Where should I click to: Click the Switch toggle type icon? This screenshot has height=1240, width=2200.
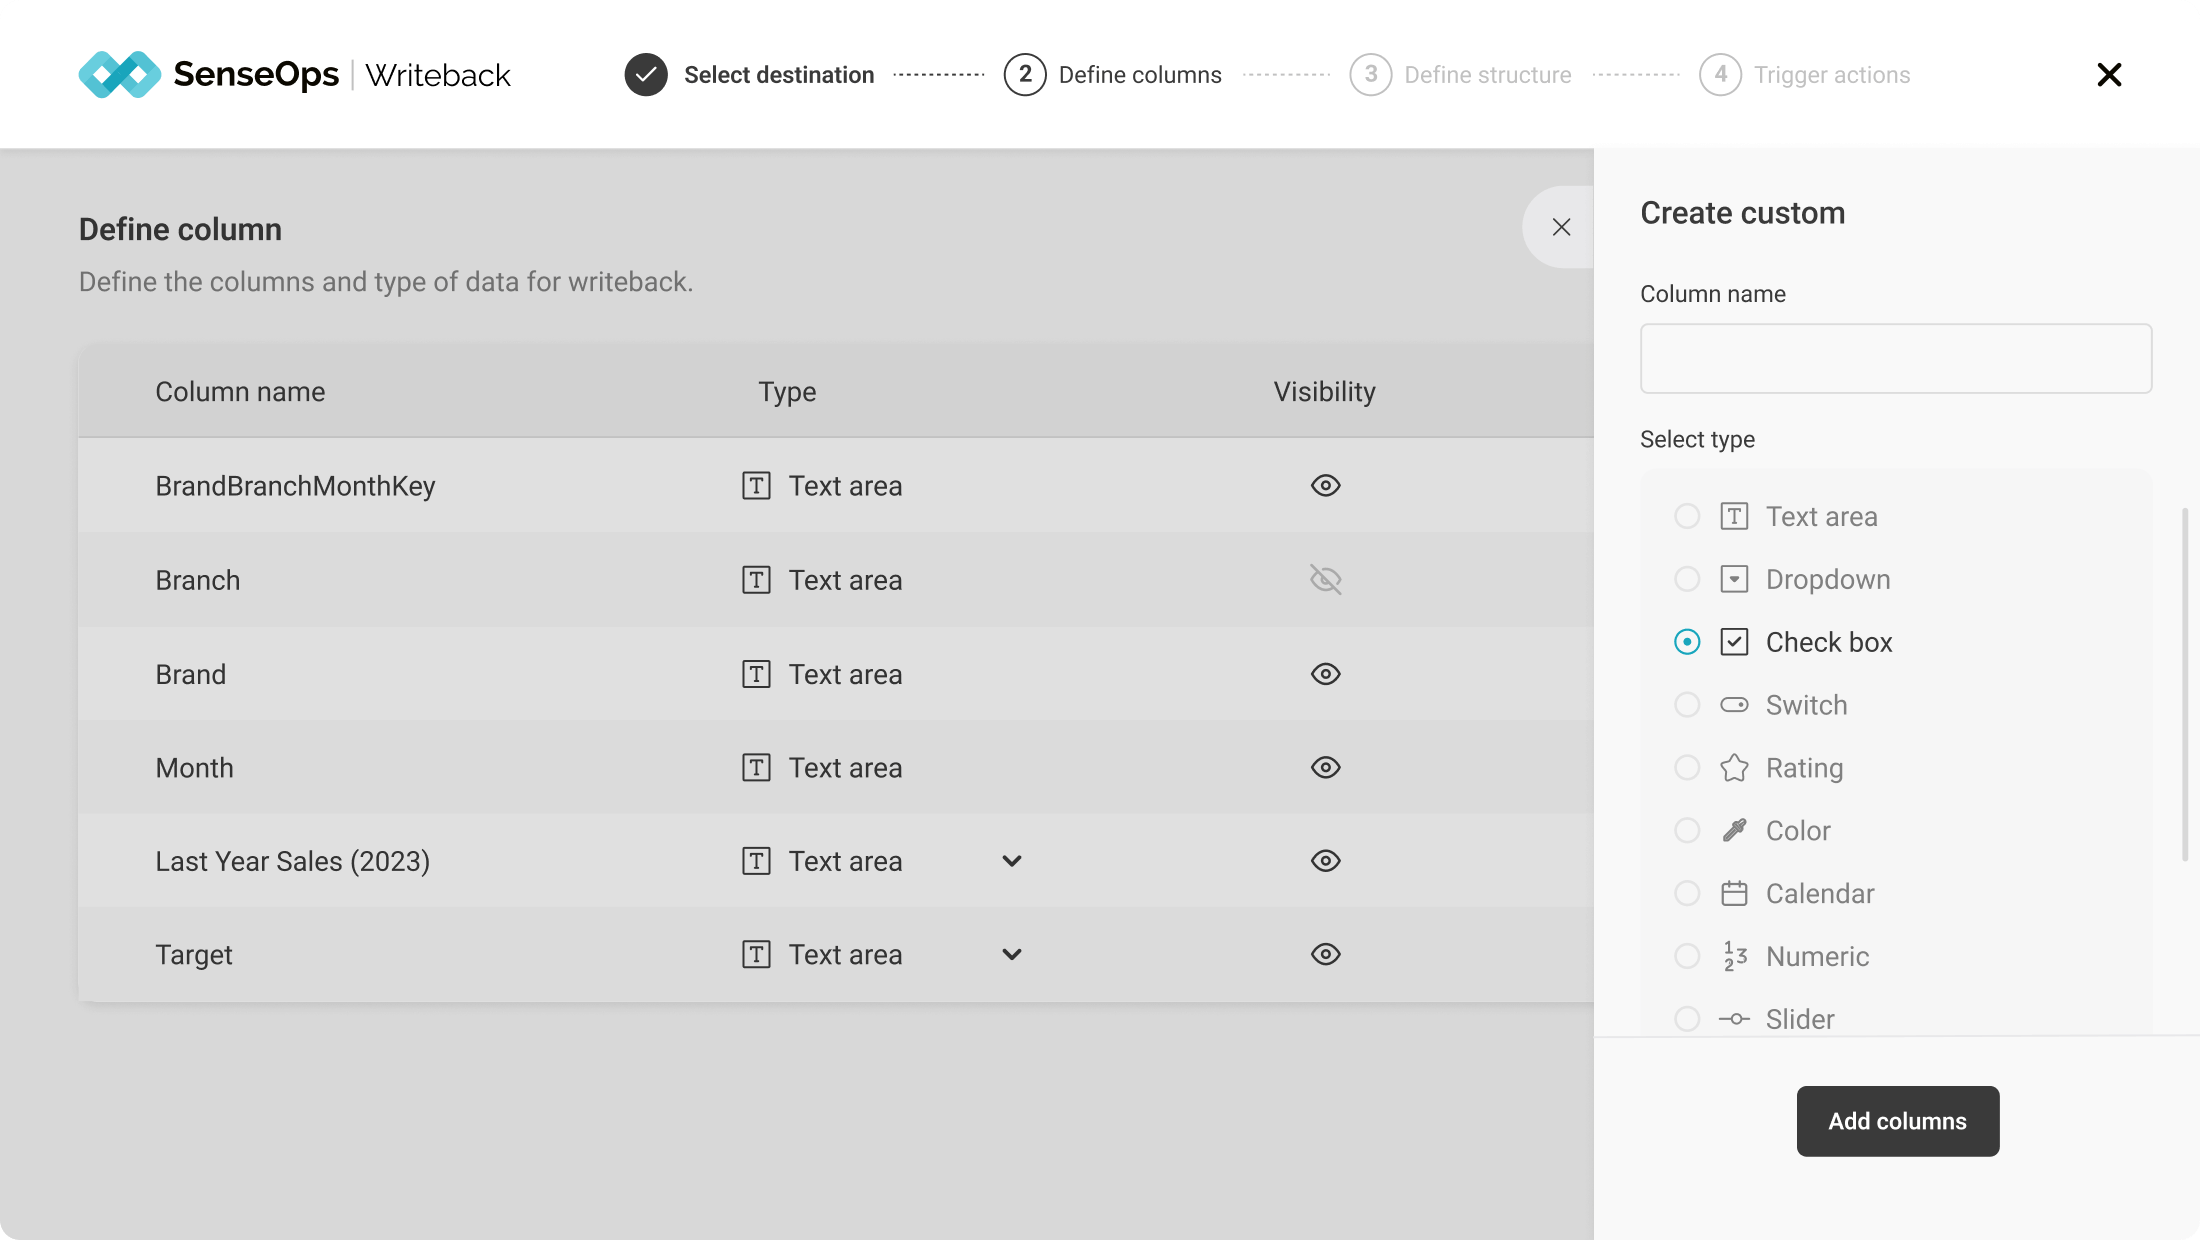(1734, 705)
